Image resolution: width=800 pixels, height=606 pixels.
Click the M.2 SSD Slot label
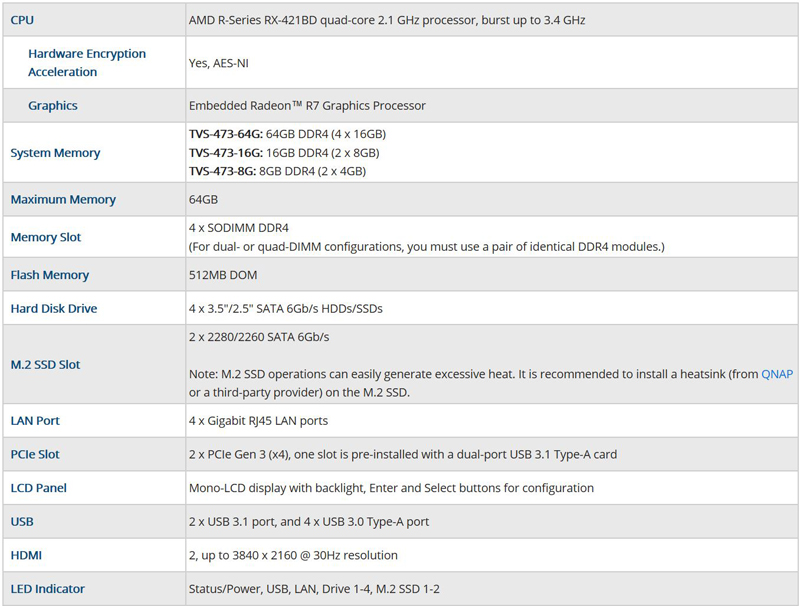point(45,365)
